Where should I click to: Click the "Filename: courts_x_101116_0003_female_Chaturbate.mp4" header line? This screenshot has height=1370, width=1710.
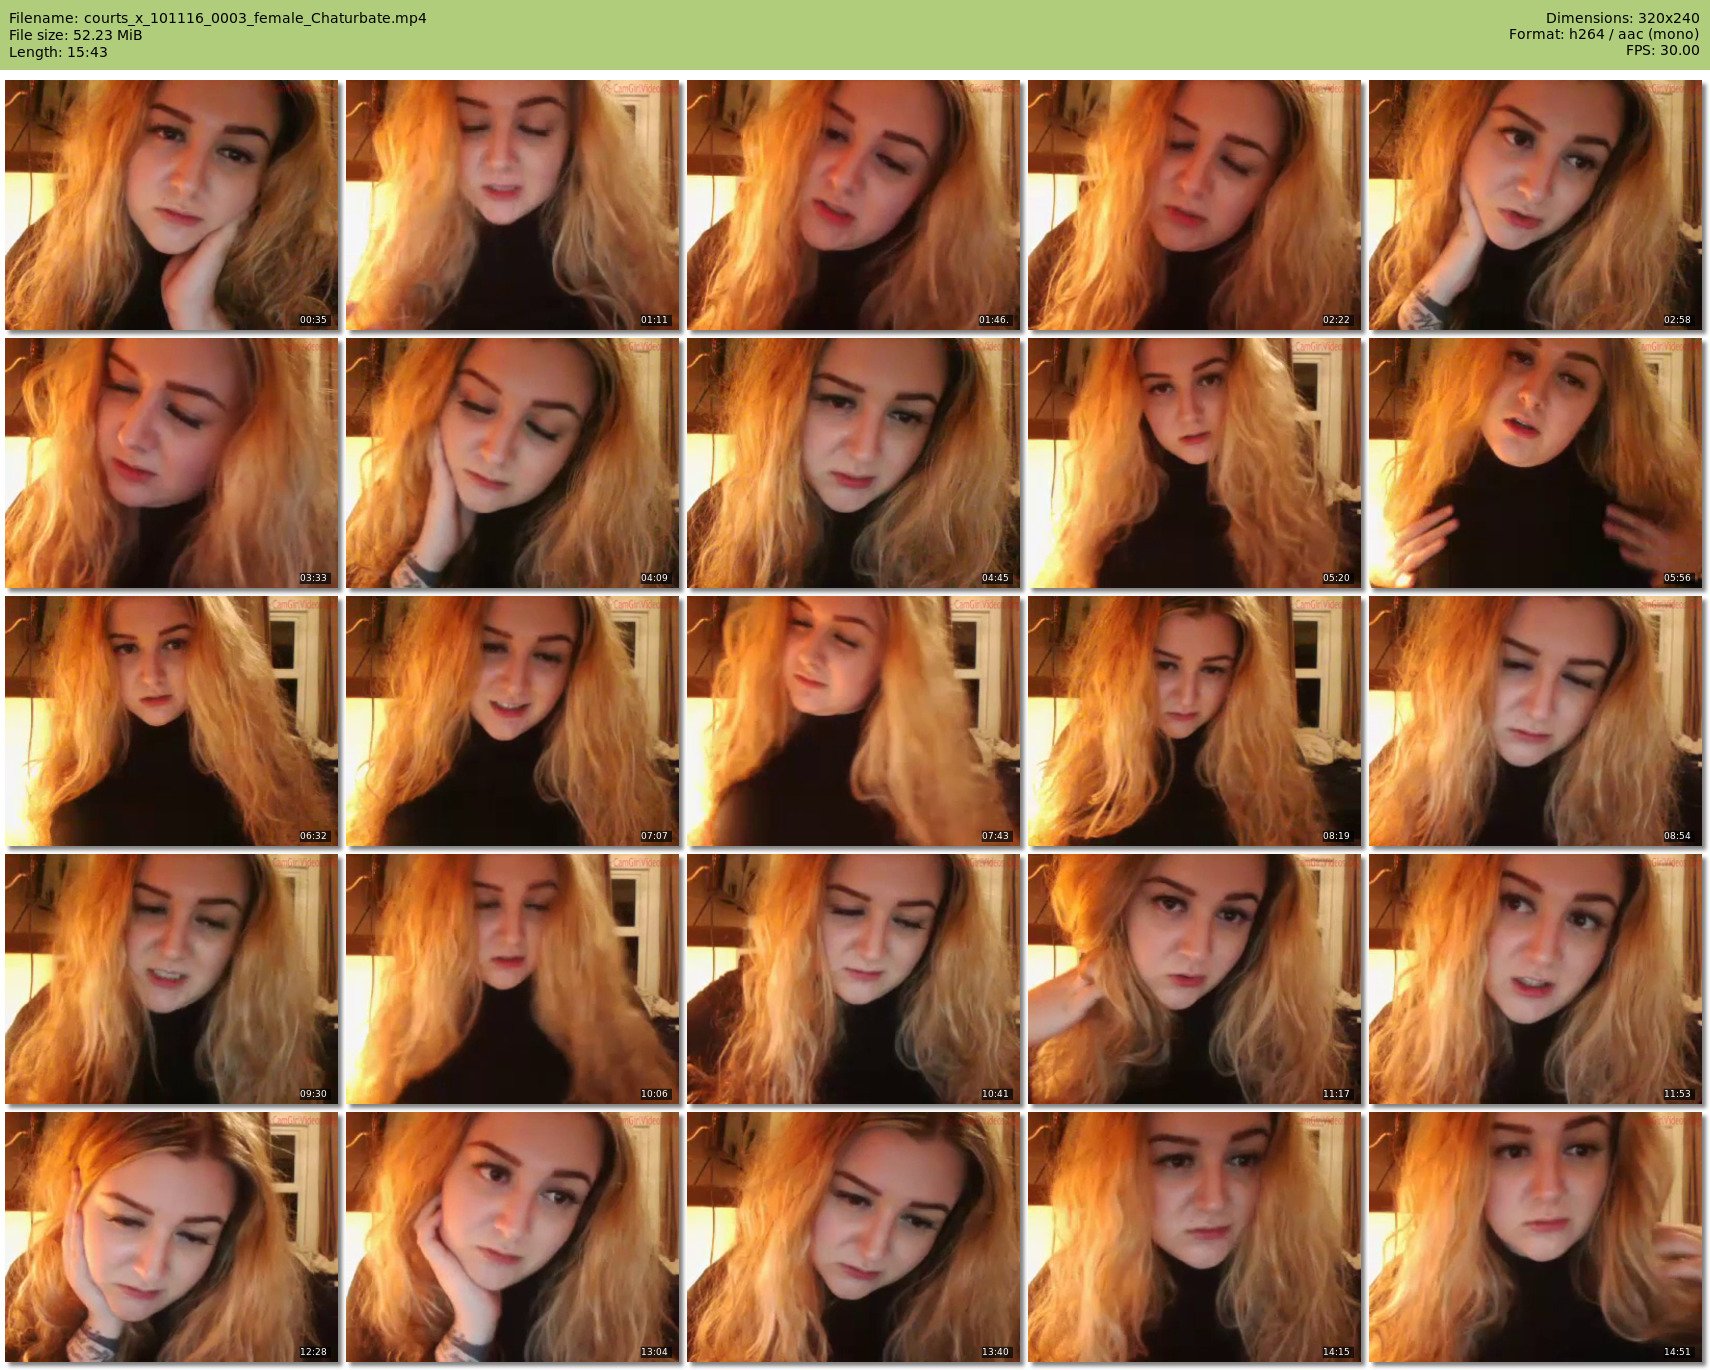click(218, 18)
